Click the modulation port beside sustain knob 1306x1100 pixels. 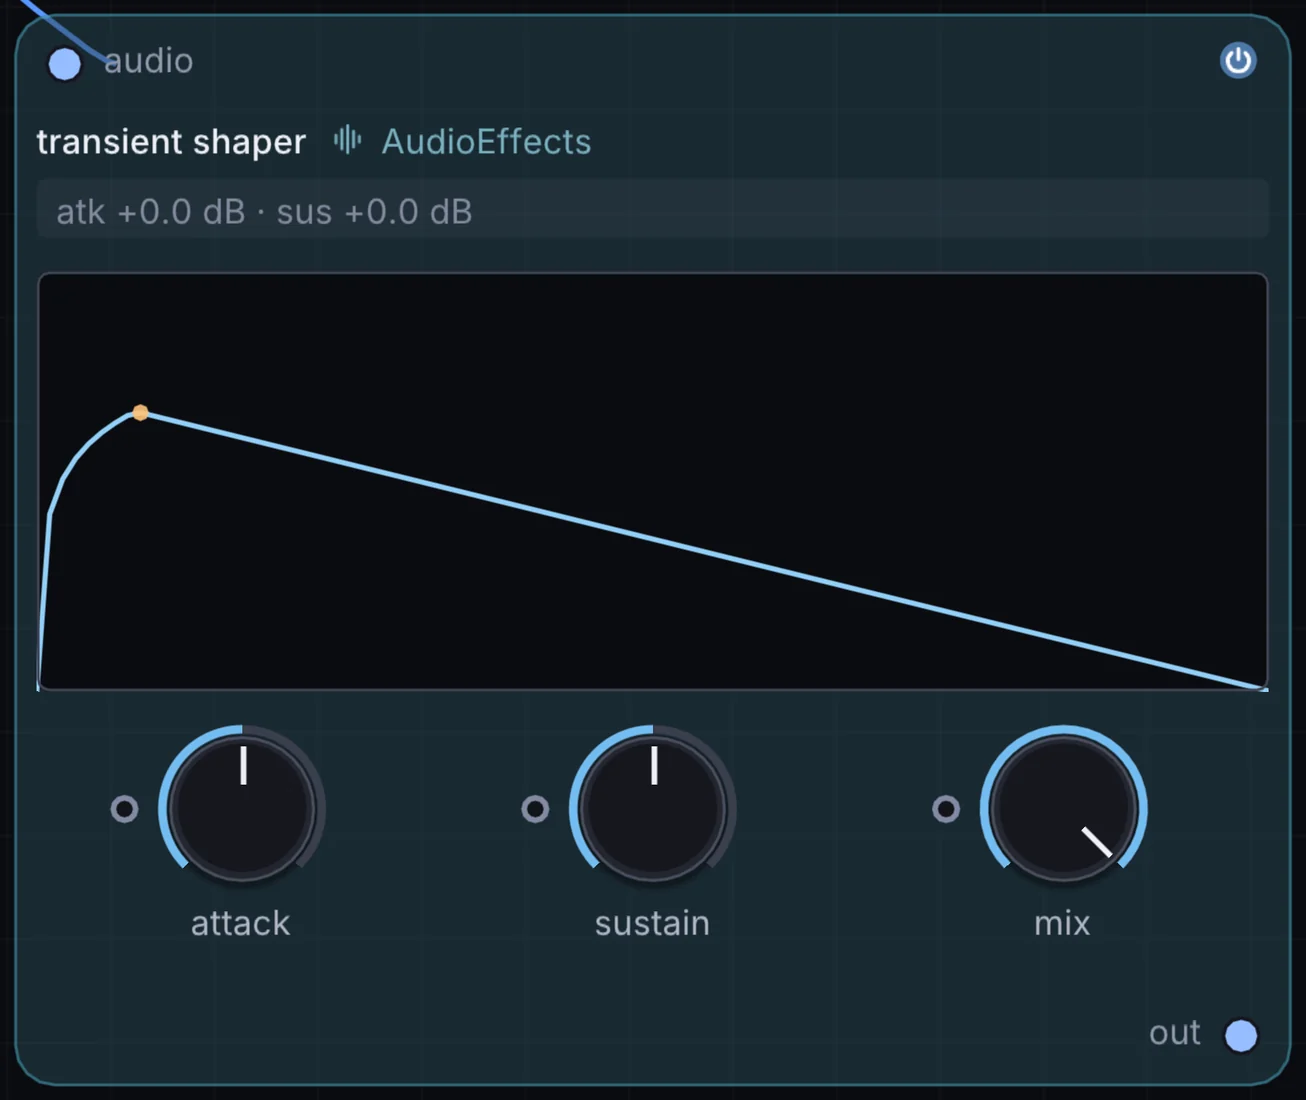[x=535, y=808]
